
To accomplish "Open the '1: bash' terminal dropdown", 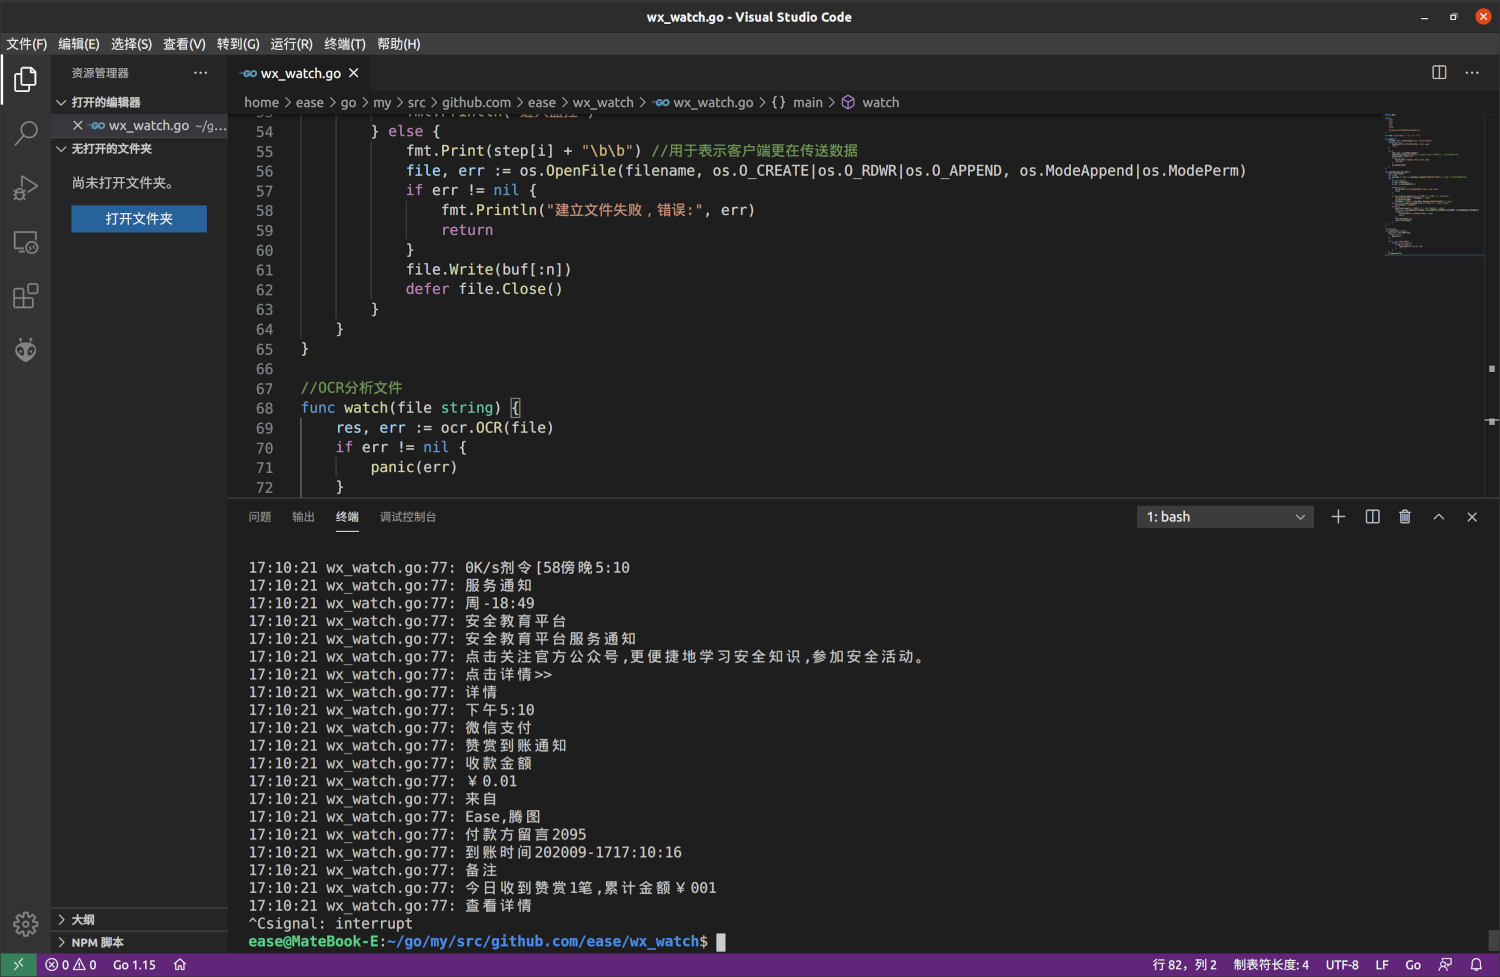I will (1225, 517).
